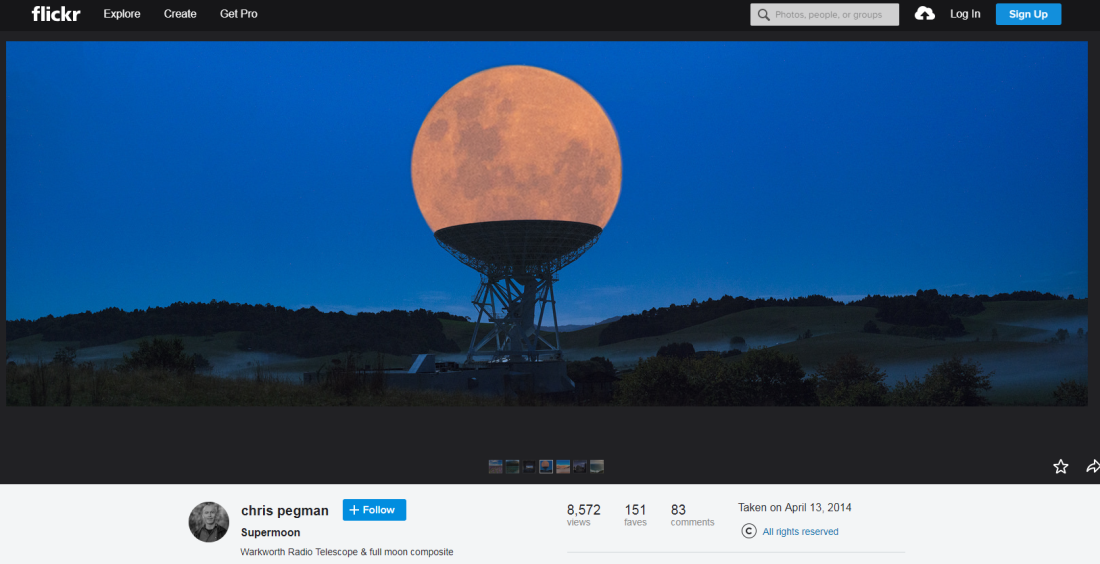This screenshot has width=1100, height=564.
Task: Select the green lake thumbnail
Action: click(x=512, y=466)
